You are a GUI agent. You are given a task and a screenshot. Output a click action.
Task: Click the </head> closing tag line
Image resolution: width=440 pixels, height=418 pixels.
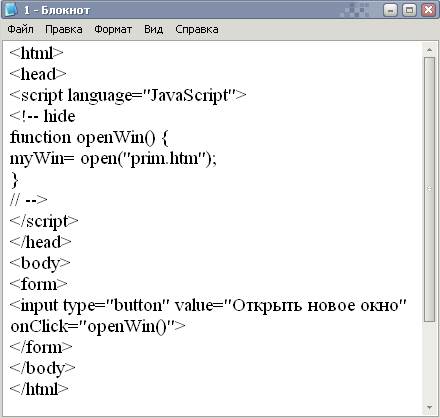pos(40,242)
